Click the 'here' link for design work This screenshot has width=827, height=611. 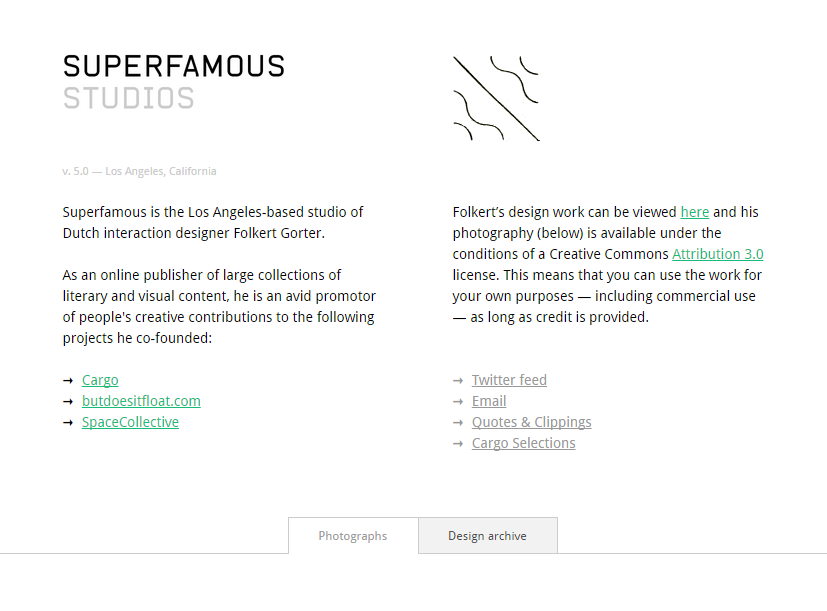pyautogui.click(x=694, y=212)
